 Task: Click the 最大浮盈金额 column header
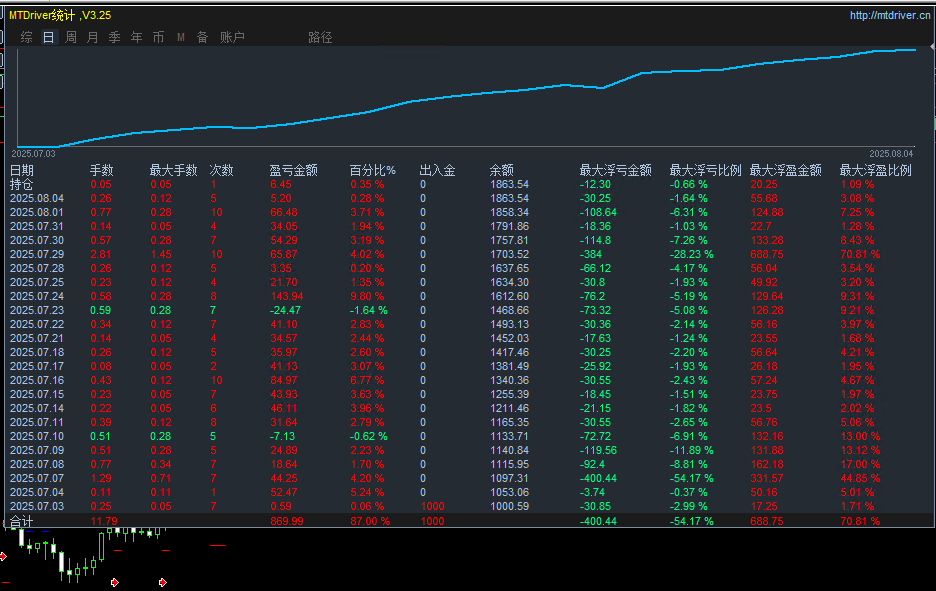tap(786, 170)
